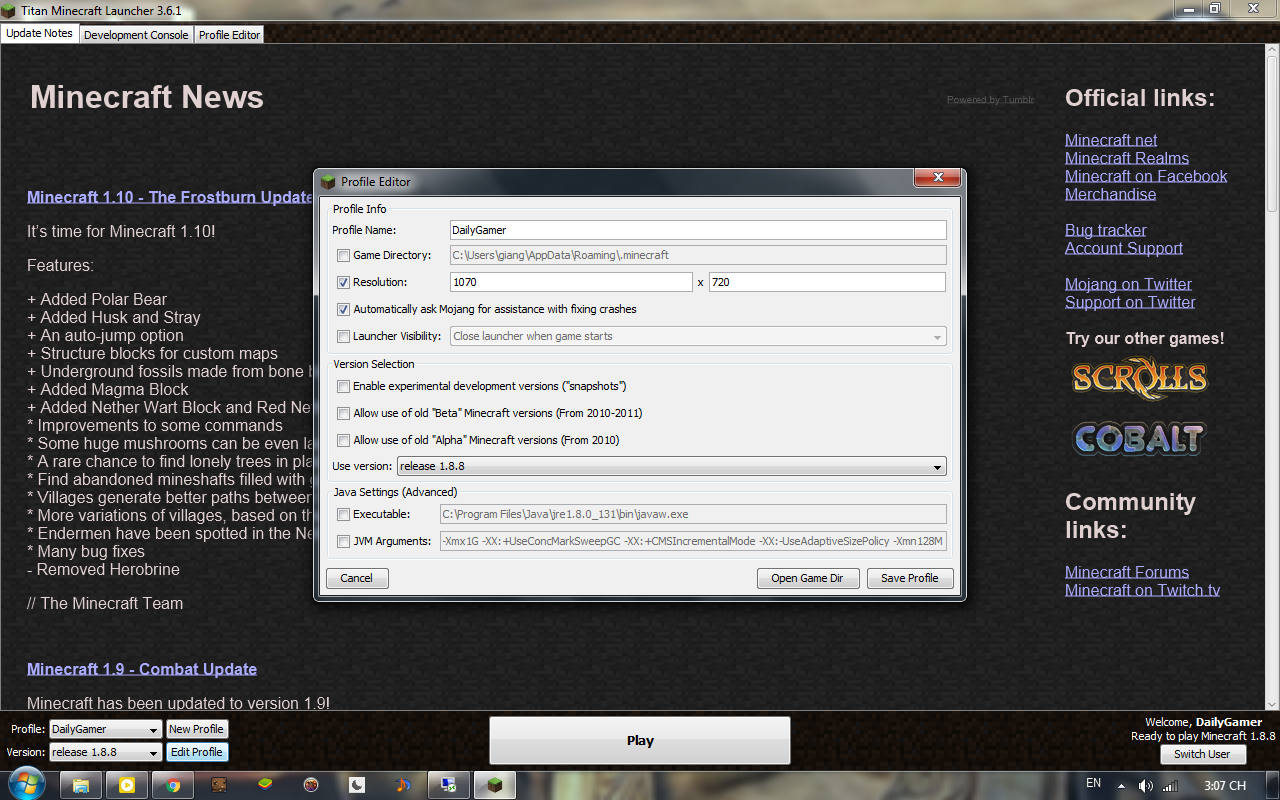
Task: Switch to the Profile Editor tab
Action: pyautogui.click(x=229, y=35)
